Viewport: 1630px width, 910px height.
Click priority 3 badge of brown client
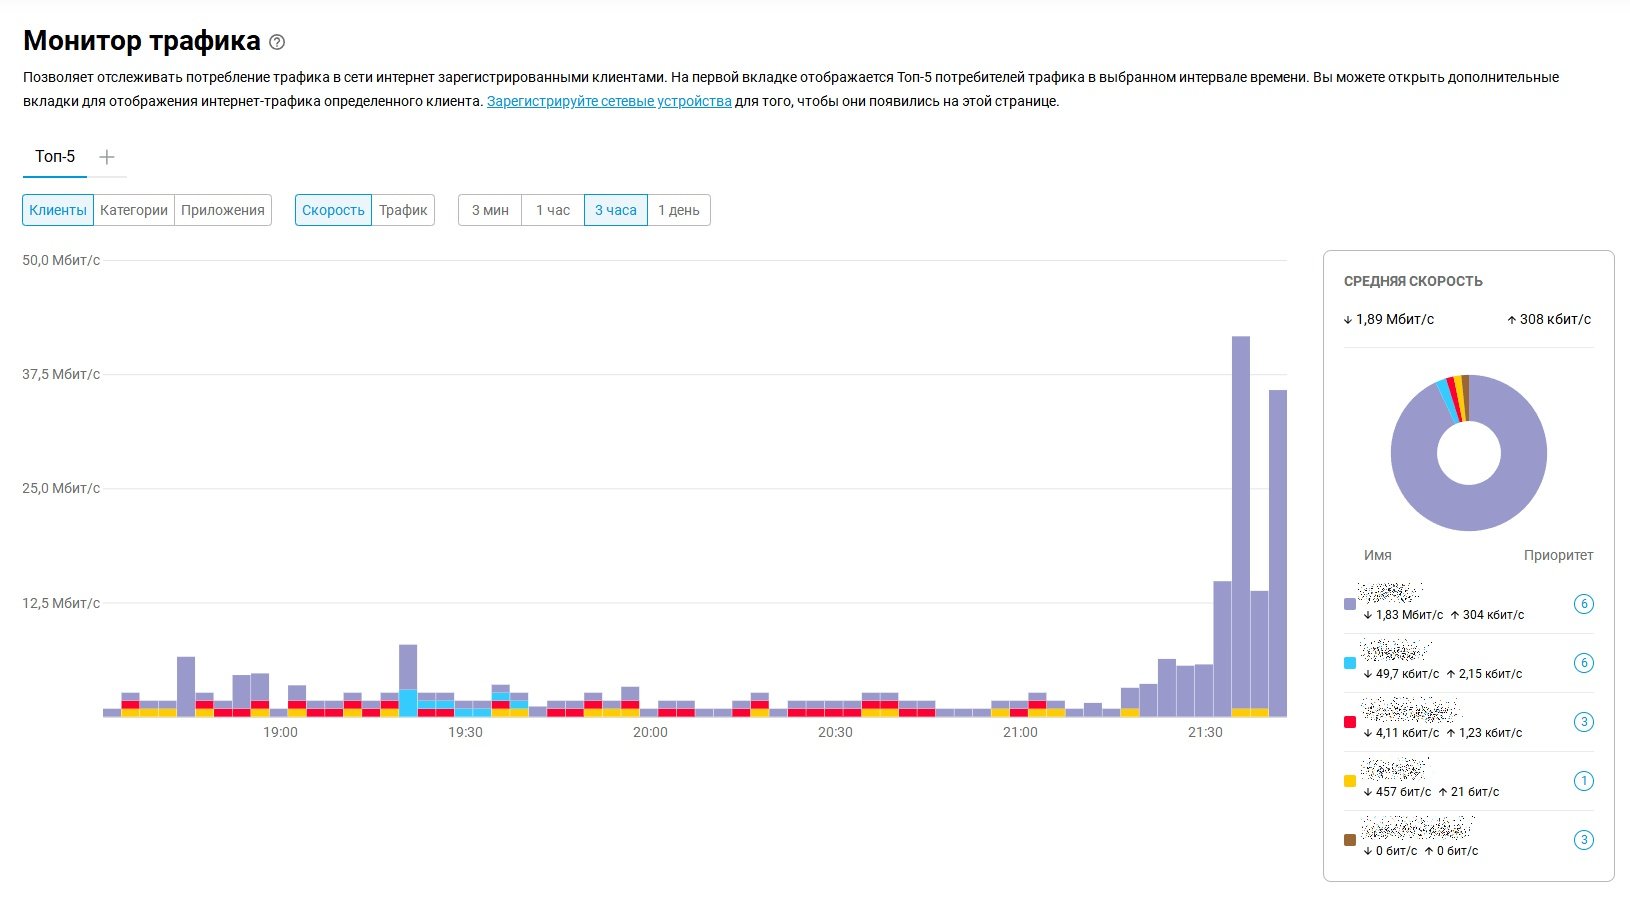[x=1583, y=840]
